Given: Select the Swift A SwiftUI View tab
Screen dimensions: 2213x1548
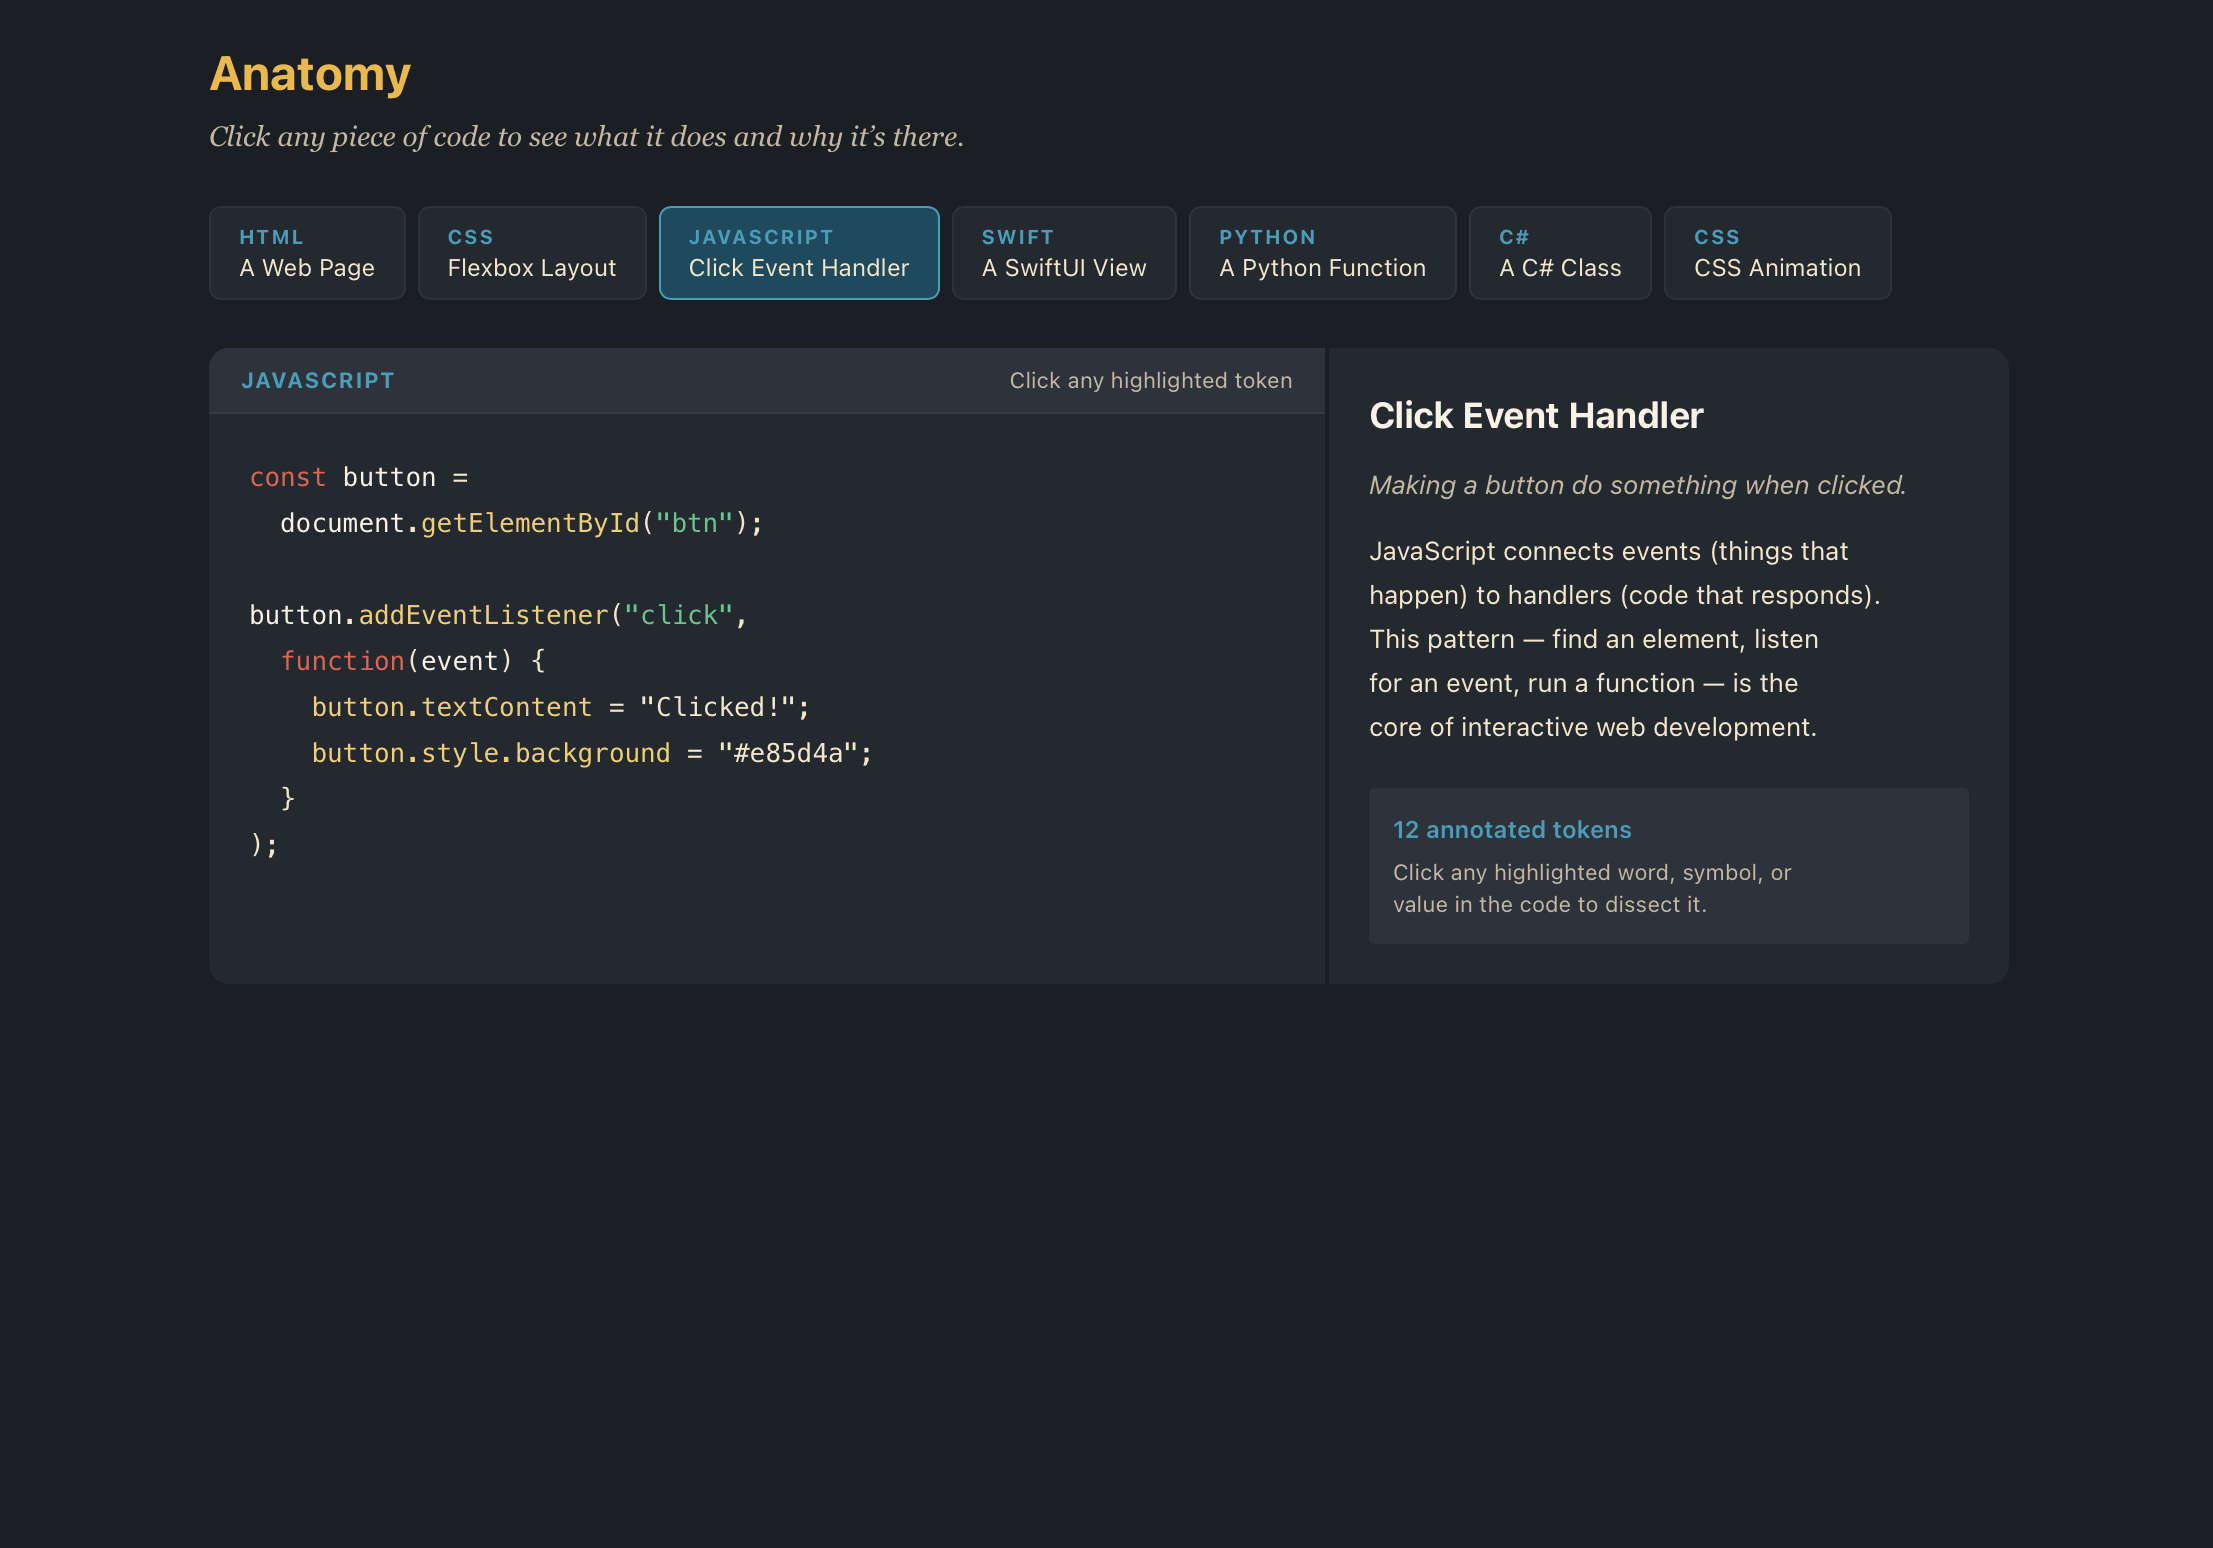Looking at the screenshot, I should 1063,253.
